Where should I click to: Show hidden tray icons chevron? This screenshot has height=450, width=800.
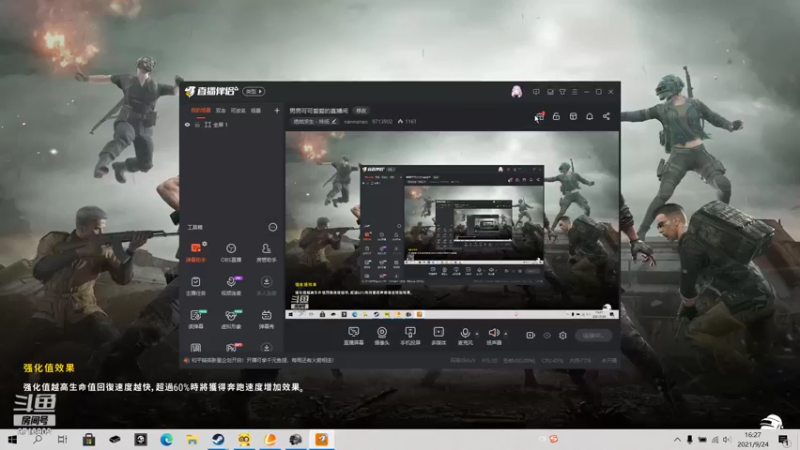[677, 439]
